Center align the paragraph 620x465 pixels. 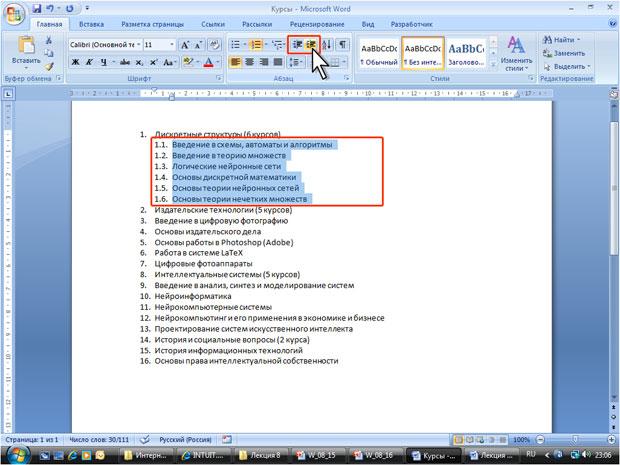pyautogui.click(x=249, y=62)
